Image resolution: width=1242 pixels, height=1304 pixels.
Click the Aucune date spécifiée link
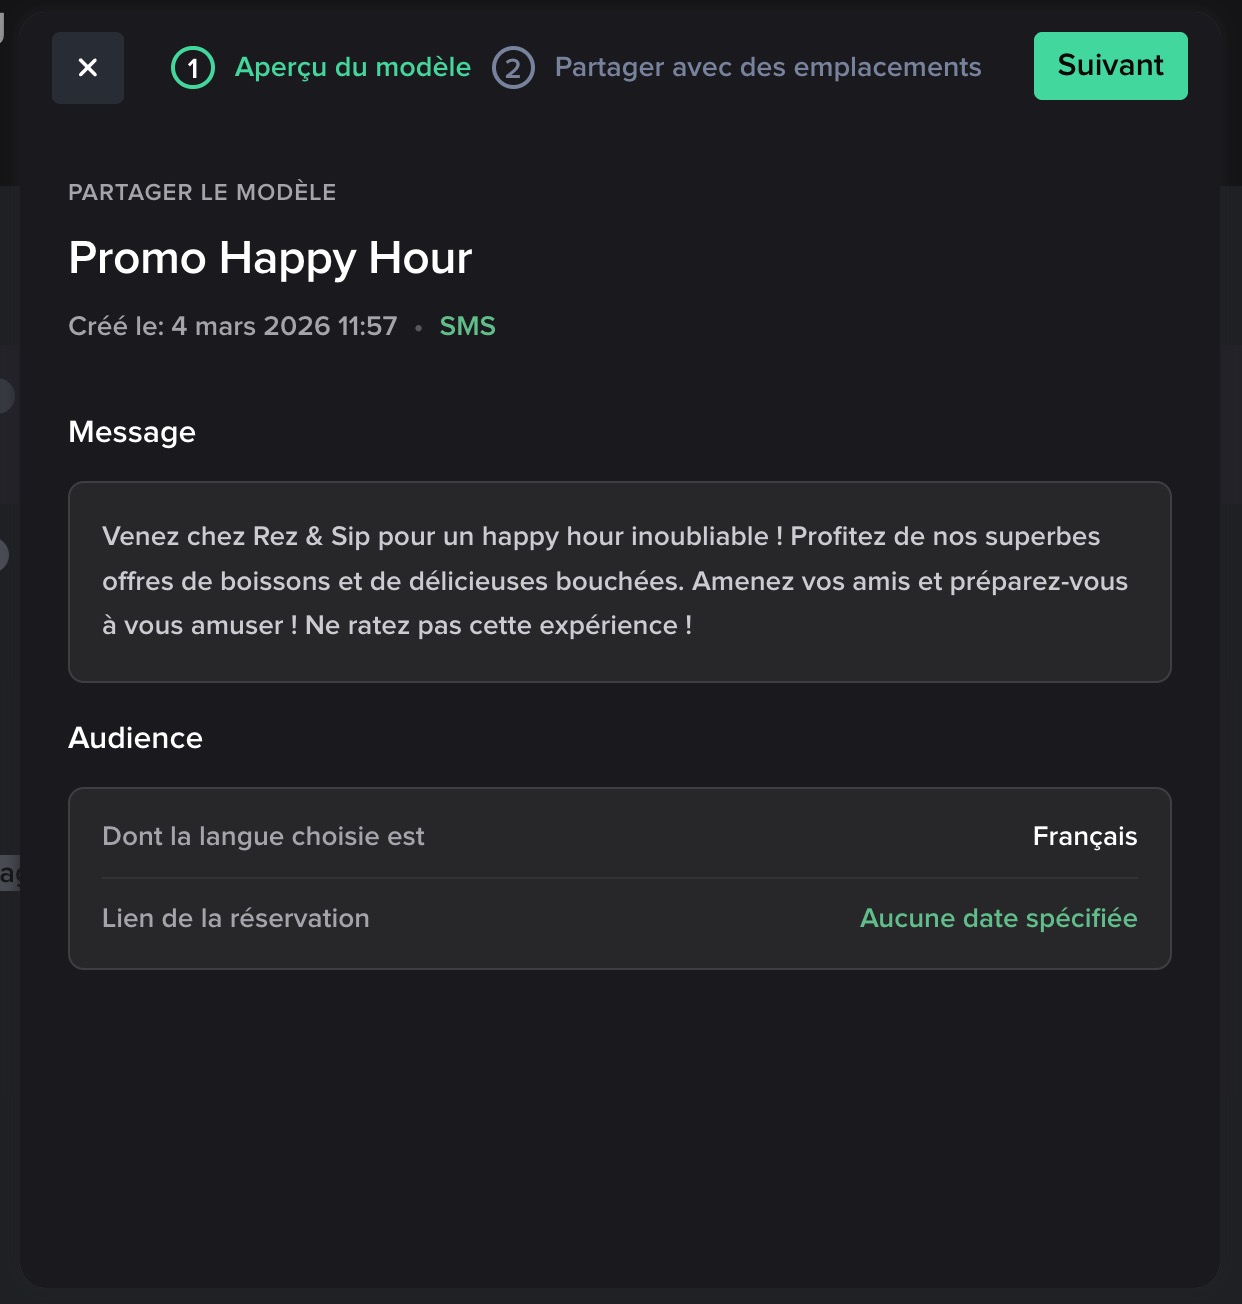pos(998,918)
